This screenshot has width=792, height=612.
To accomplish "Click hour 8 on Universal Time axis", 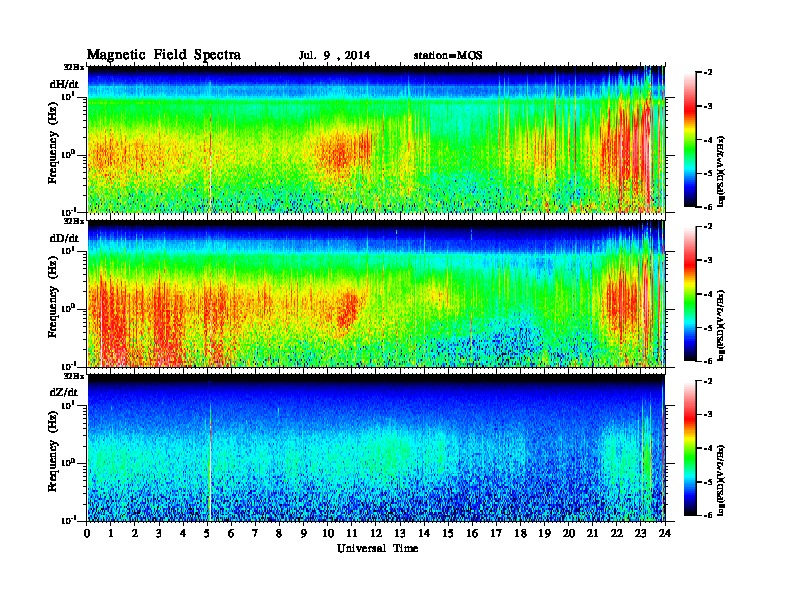I will 279,534.
